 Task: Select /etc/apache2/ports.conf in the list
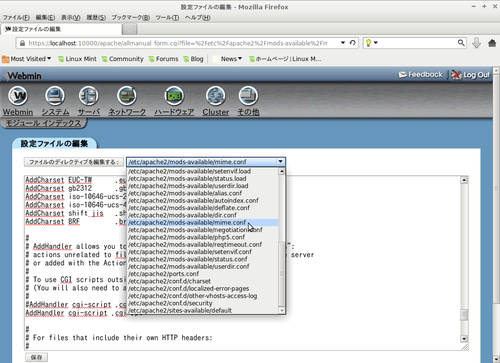tap(203, 274)
